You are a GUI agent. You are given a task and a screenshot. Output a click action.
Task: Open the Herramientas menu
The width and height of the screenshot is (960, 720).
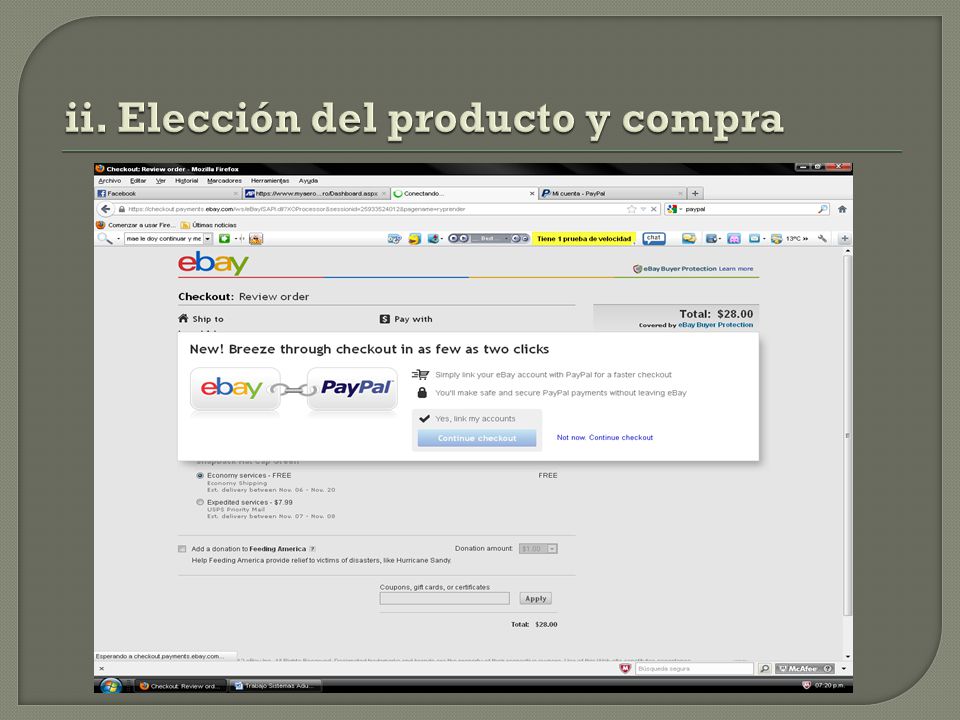[x=269, y=181]
